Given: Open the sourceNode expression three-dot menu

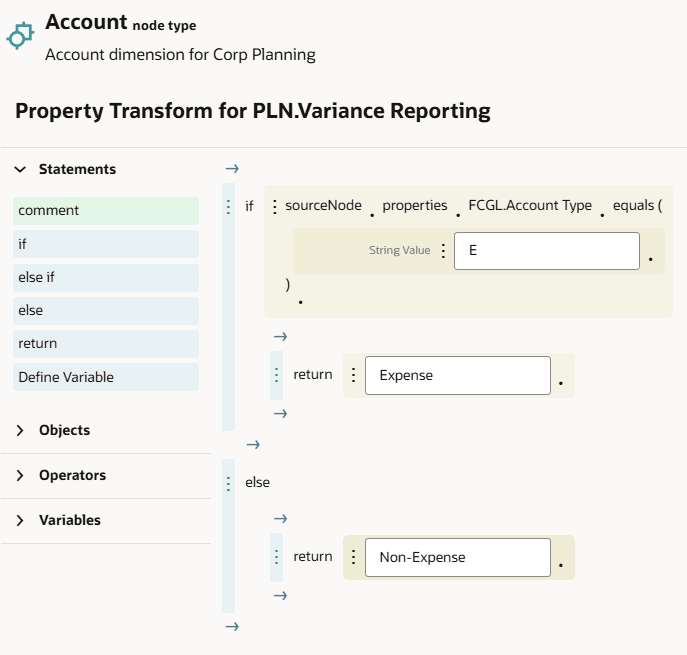Looking at the screenshot, I should (275, 206).
